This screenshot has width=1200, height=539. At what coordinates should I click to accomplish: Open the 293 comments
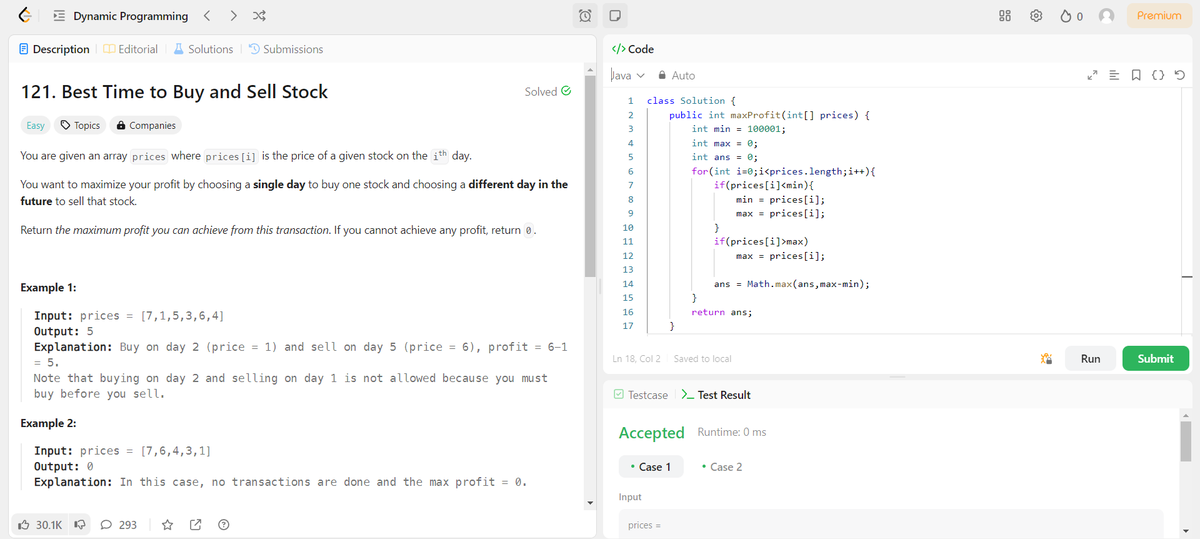pos(120,524)
